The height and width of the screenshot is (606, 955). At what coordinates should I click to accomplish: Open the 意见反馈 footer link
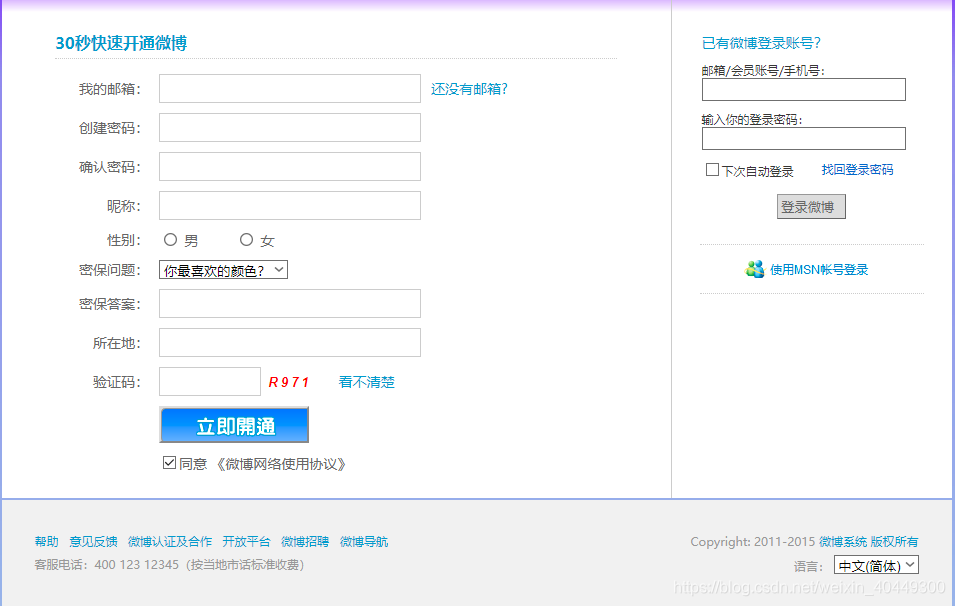click(x=93, y=541)
